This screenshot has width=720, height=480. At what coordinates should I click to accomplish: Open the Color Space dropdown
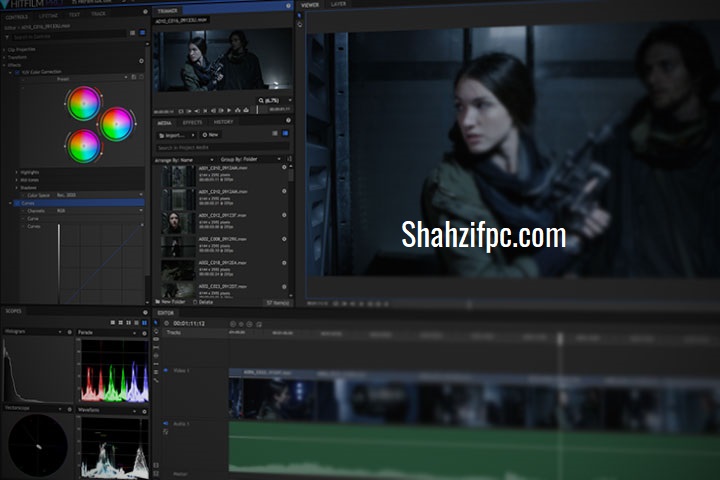[x=99, y=195]
